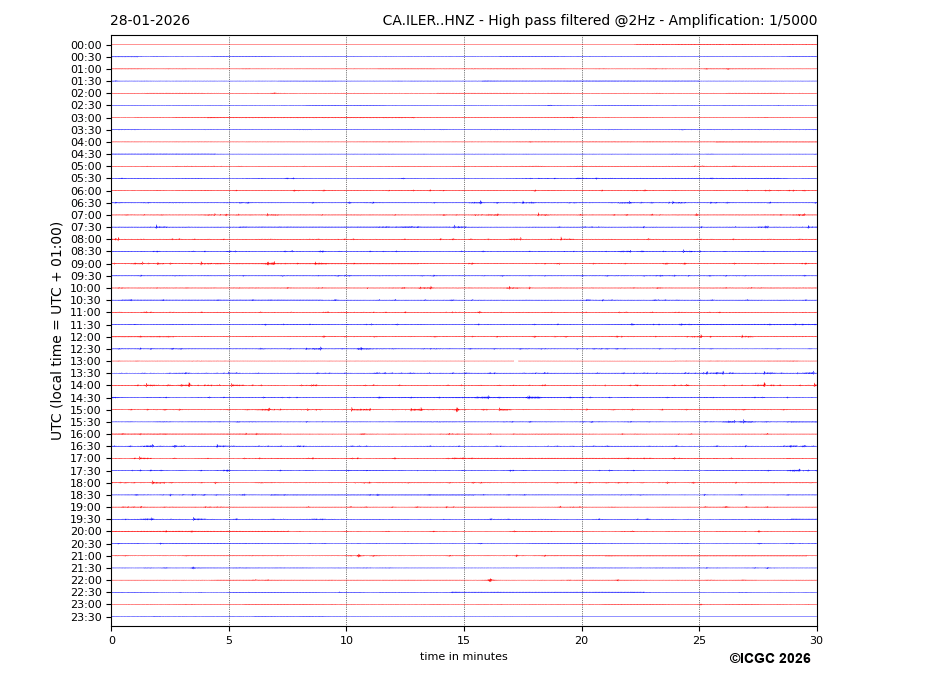Click the 22:00 time label
Viewport: 927px width, 696px height.
pyautogui.click(x=86, y=580)
